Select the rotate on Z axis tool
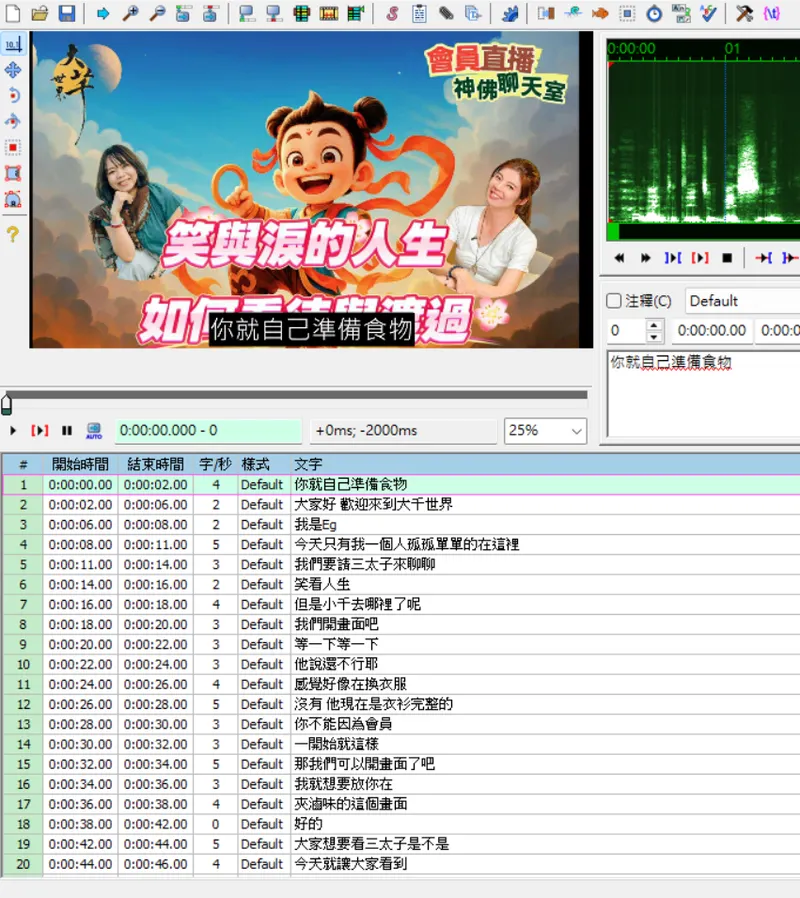The width and height of the screenshot is (800, 898). pyautogui.click(x=13, y=96)
